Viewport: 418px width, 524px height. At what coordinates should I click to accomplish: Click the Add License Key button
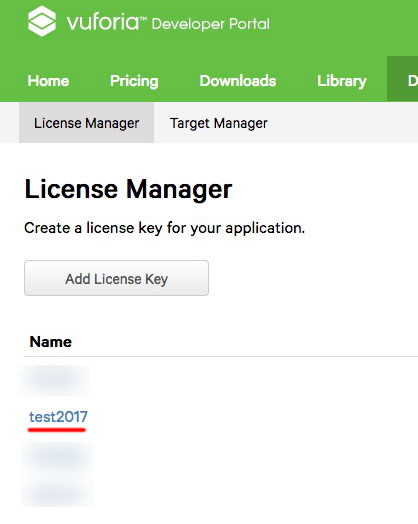116,278
